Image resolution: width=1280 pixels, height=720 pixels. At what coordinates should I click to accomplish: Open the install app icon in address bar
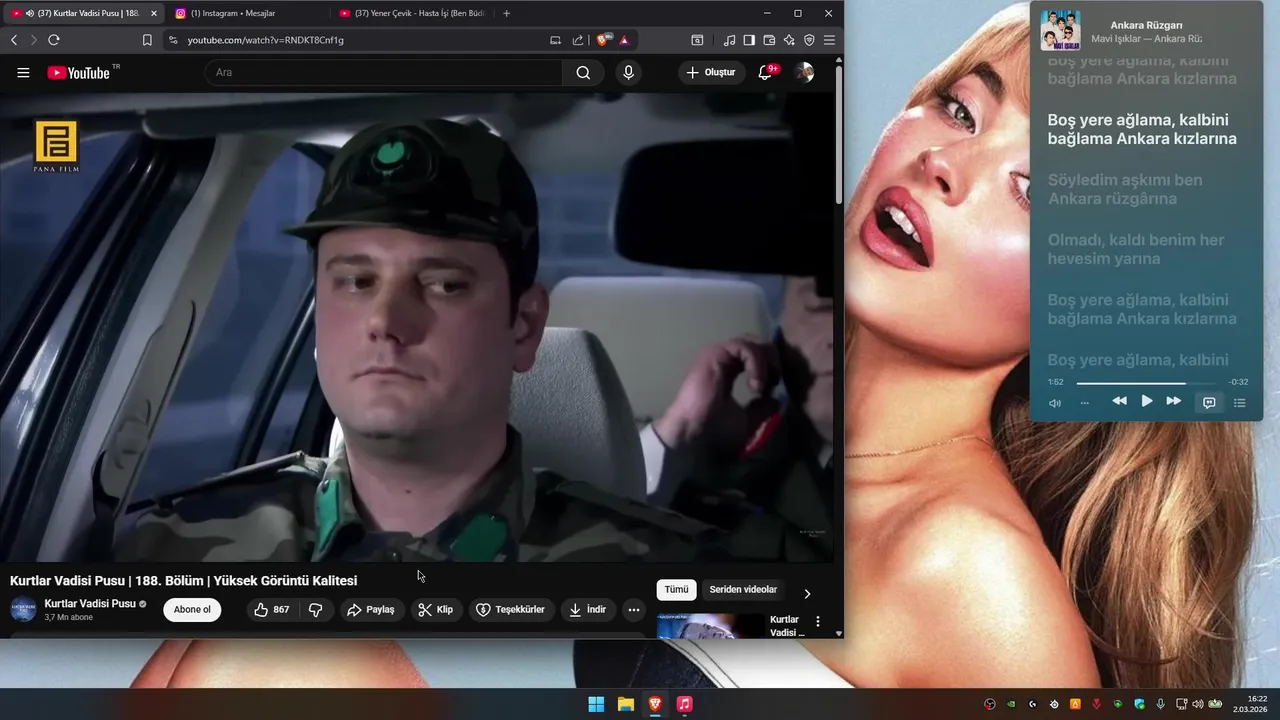pyautogui.click(x=556, y=40)
